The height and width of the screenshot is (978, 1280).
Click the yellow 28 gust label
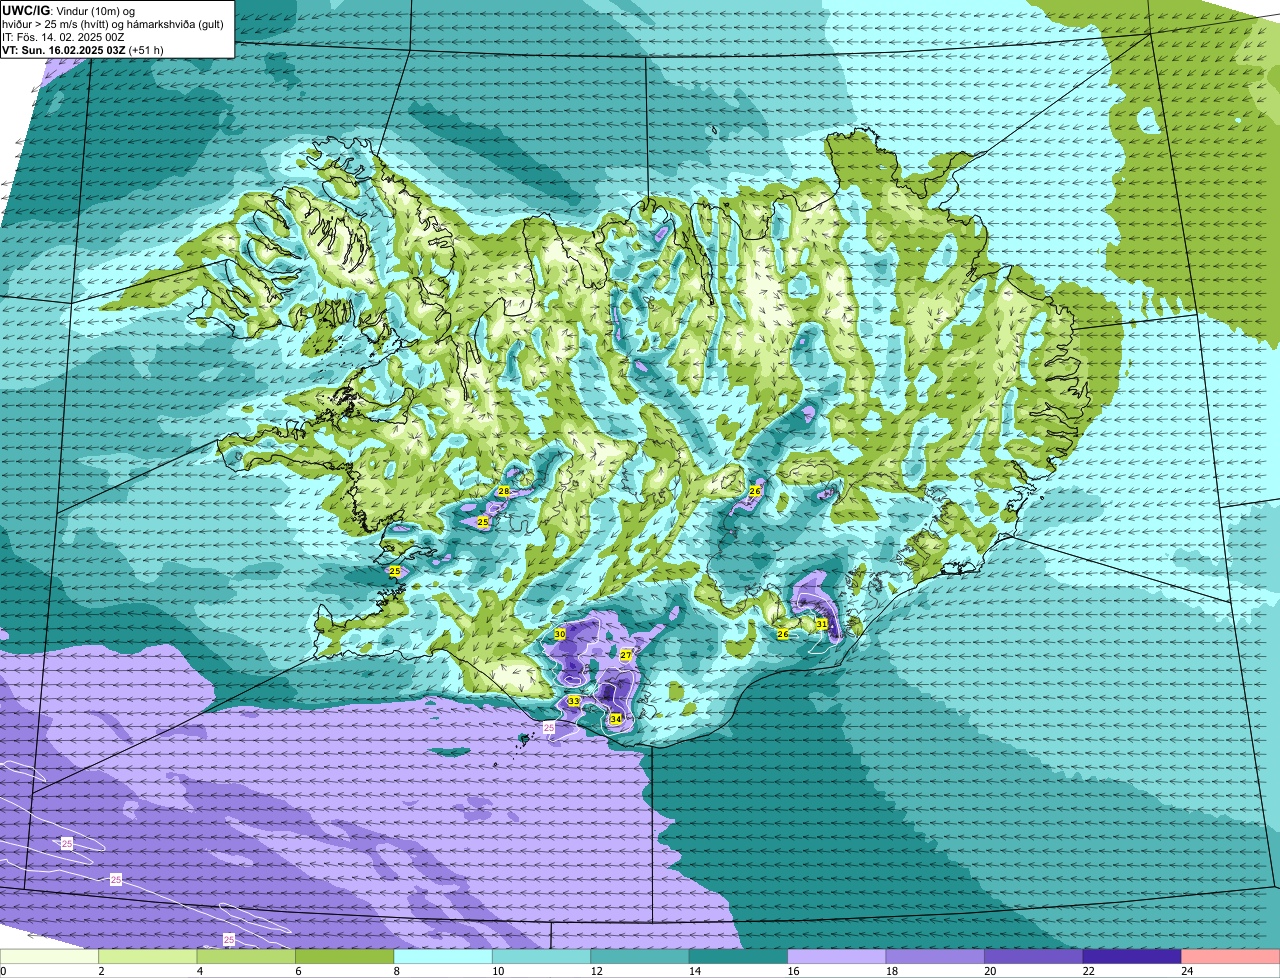point(504,491)
